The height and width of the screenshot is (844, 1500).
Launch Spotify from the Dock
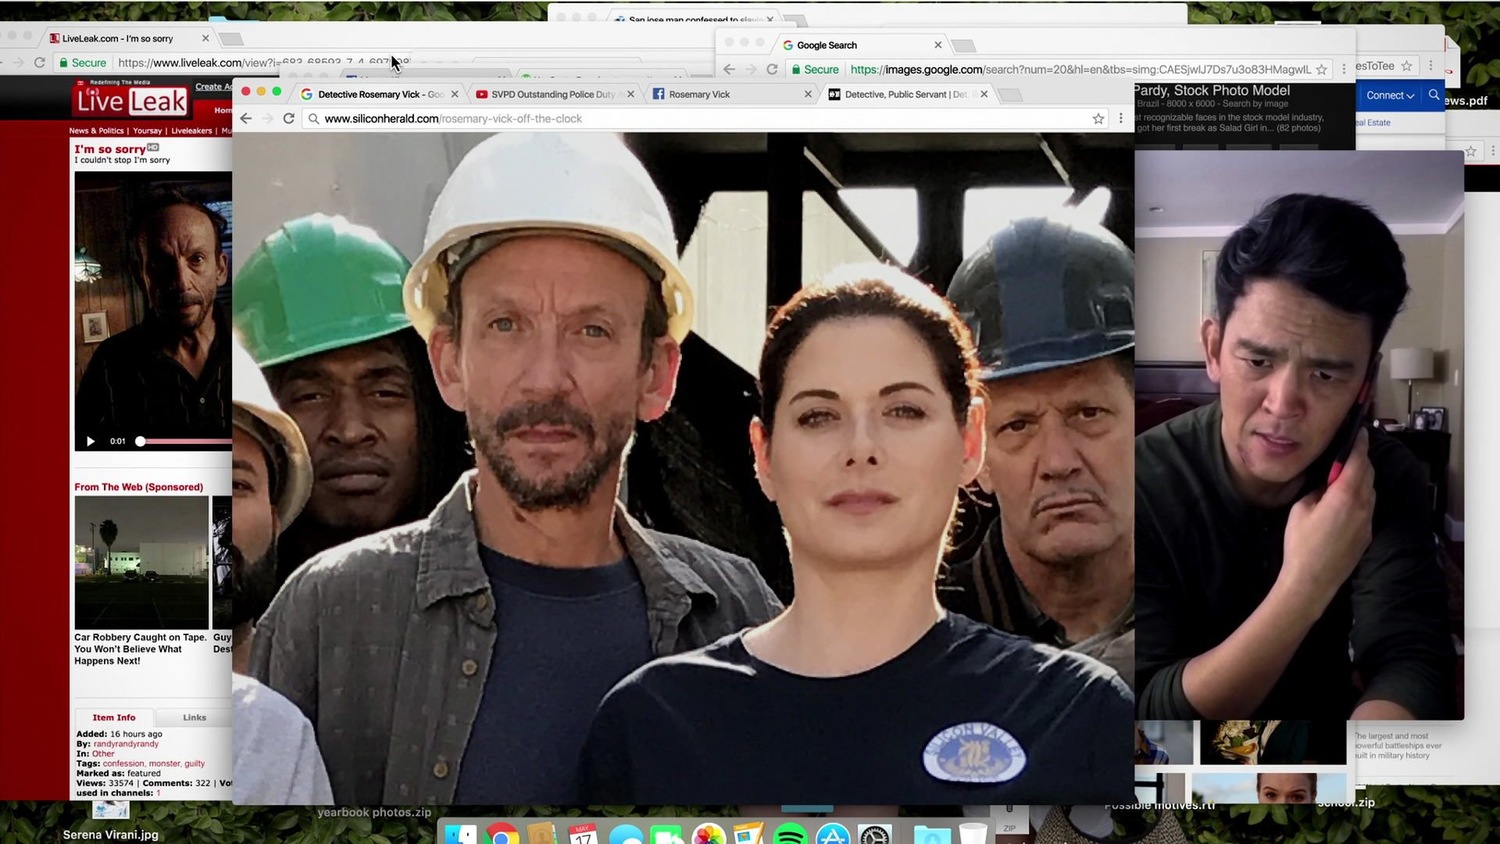[x=791, y=834]
